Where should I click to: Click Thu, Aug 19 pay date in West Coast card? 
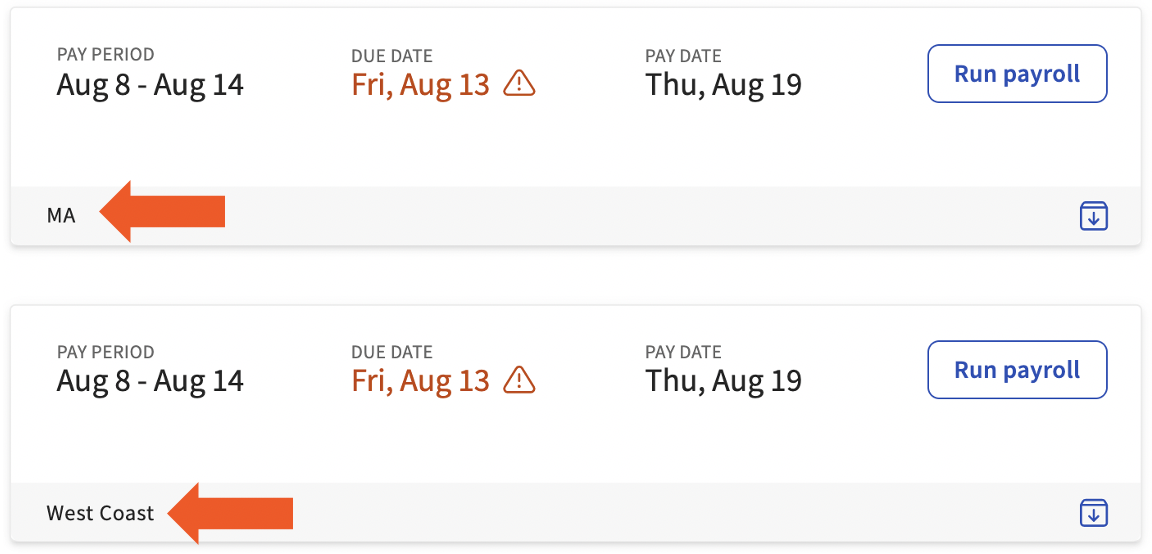pyautogui.click(x=723, y=381)
